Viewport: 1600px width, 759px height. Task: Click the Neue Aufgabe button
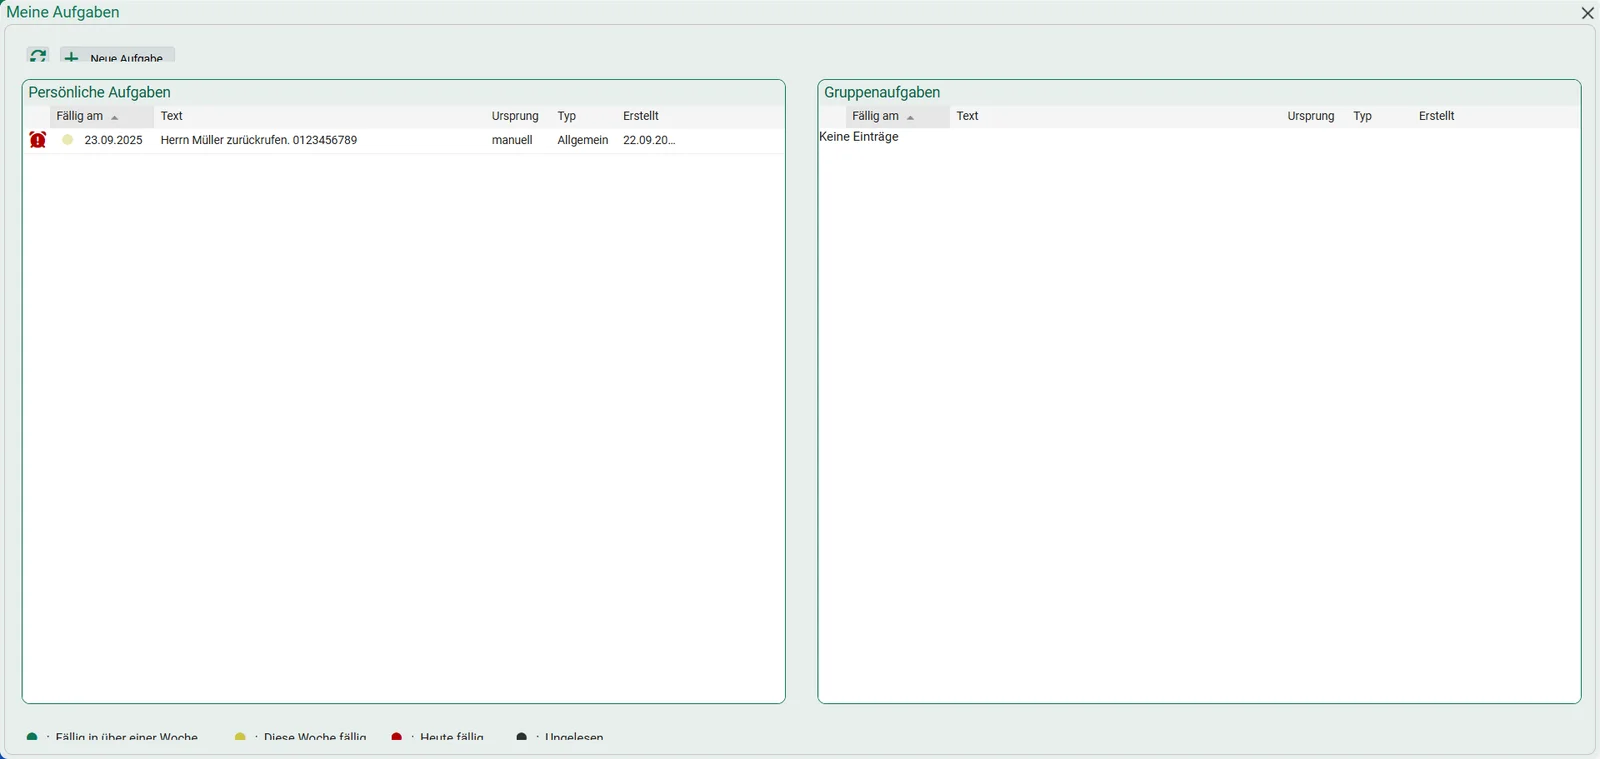117,56
